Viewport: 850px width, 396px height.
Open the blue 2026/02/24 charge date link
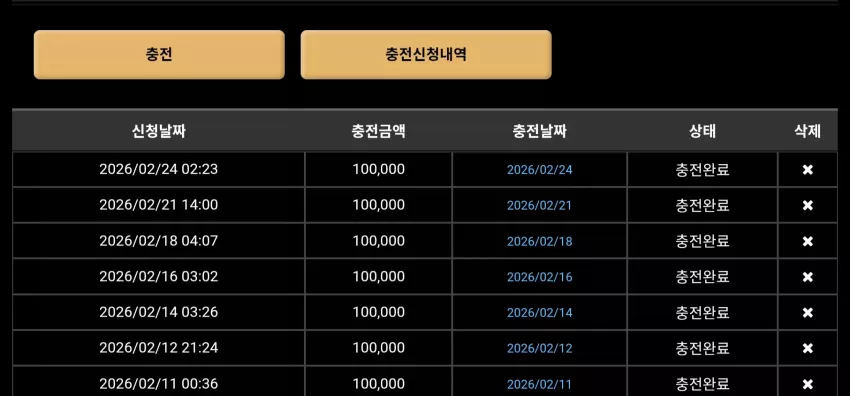(539, 170)
